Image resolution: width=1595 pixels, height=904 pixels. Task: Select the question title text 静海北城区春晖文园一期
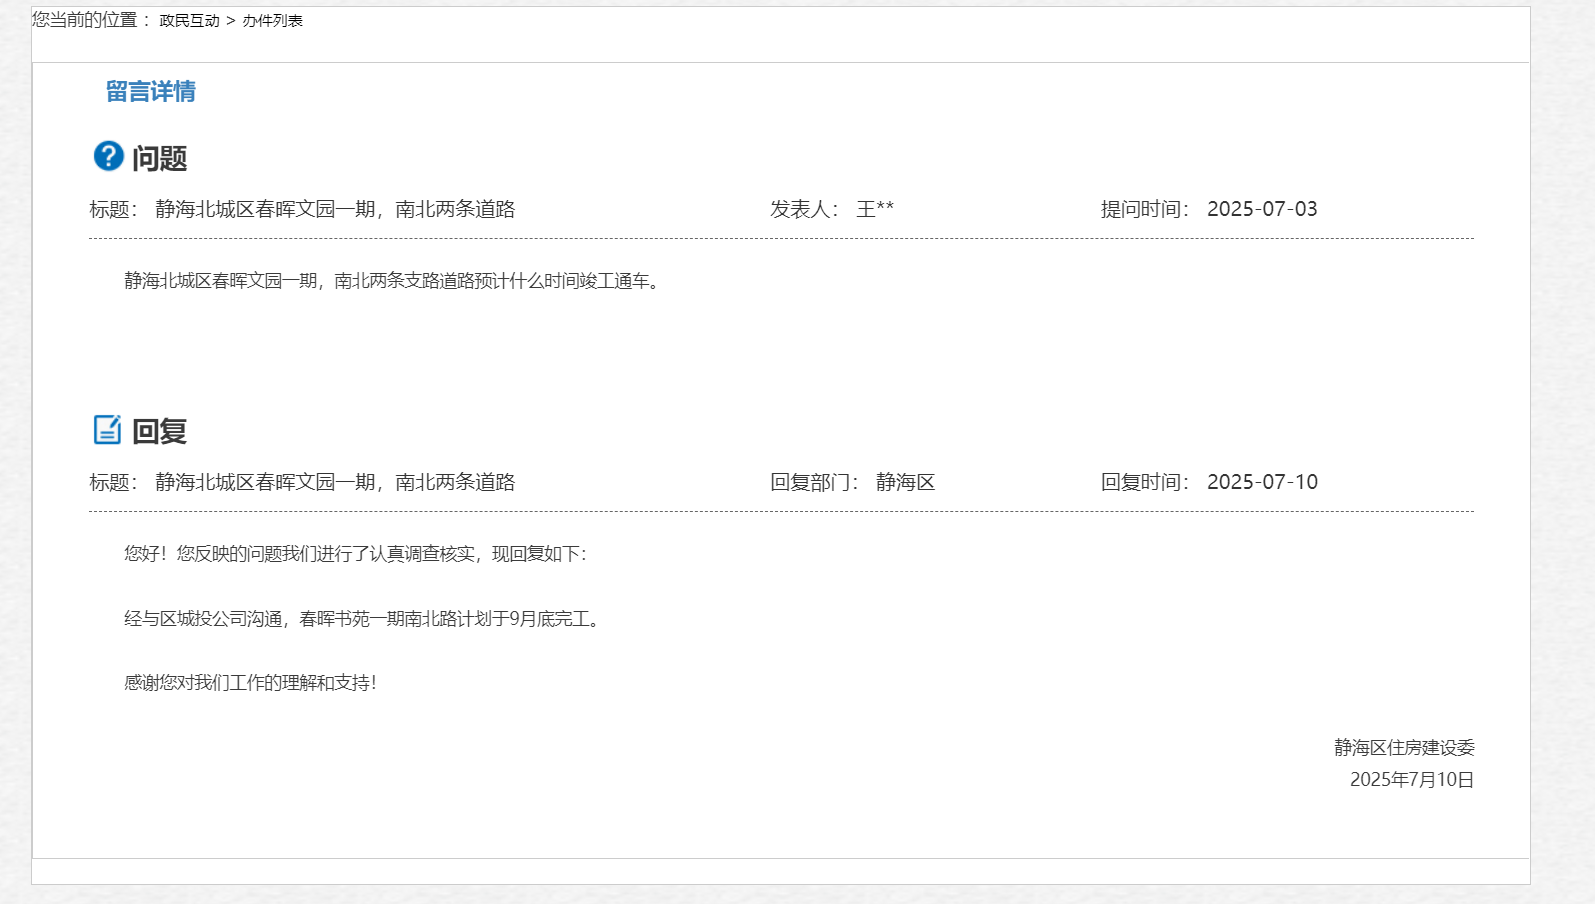point(335,209)
